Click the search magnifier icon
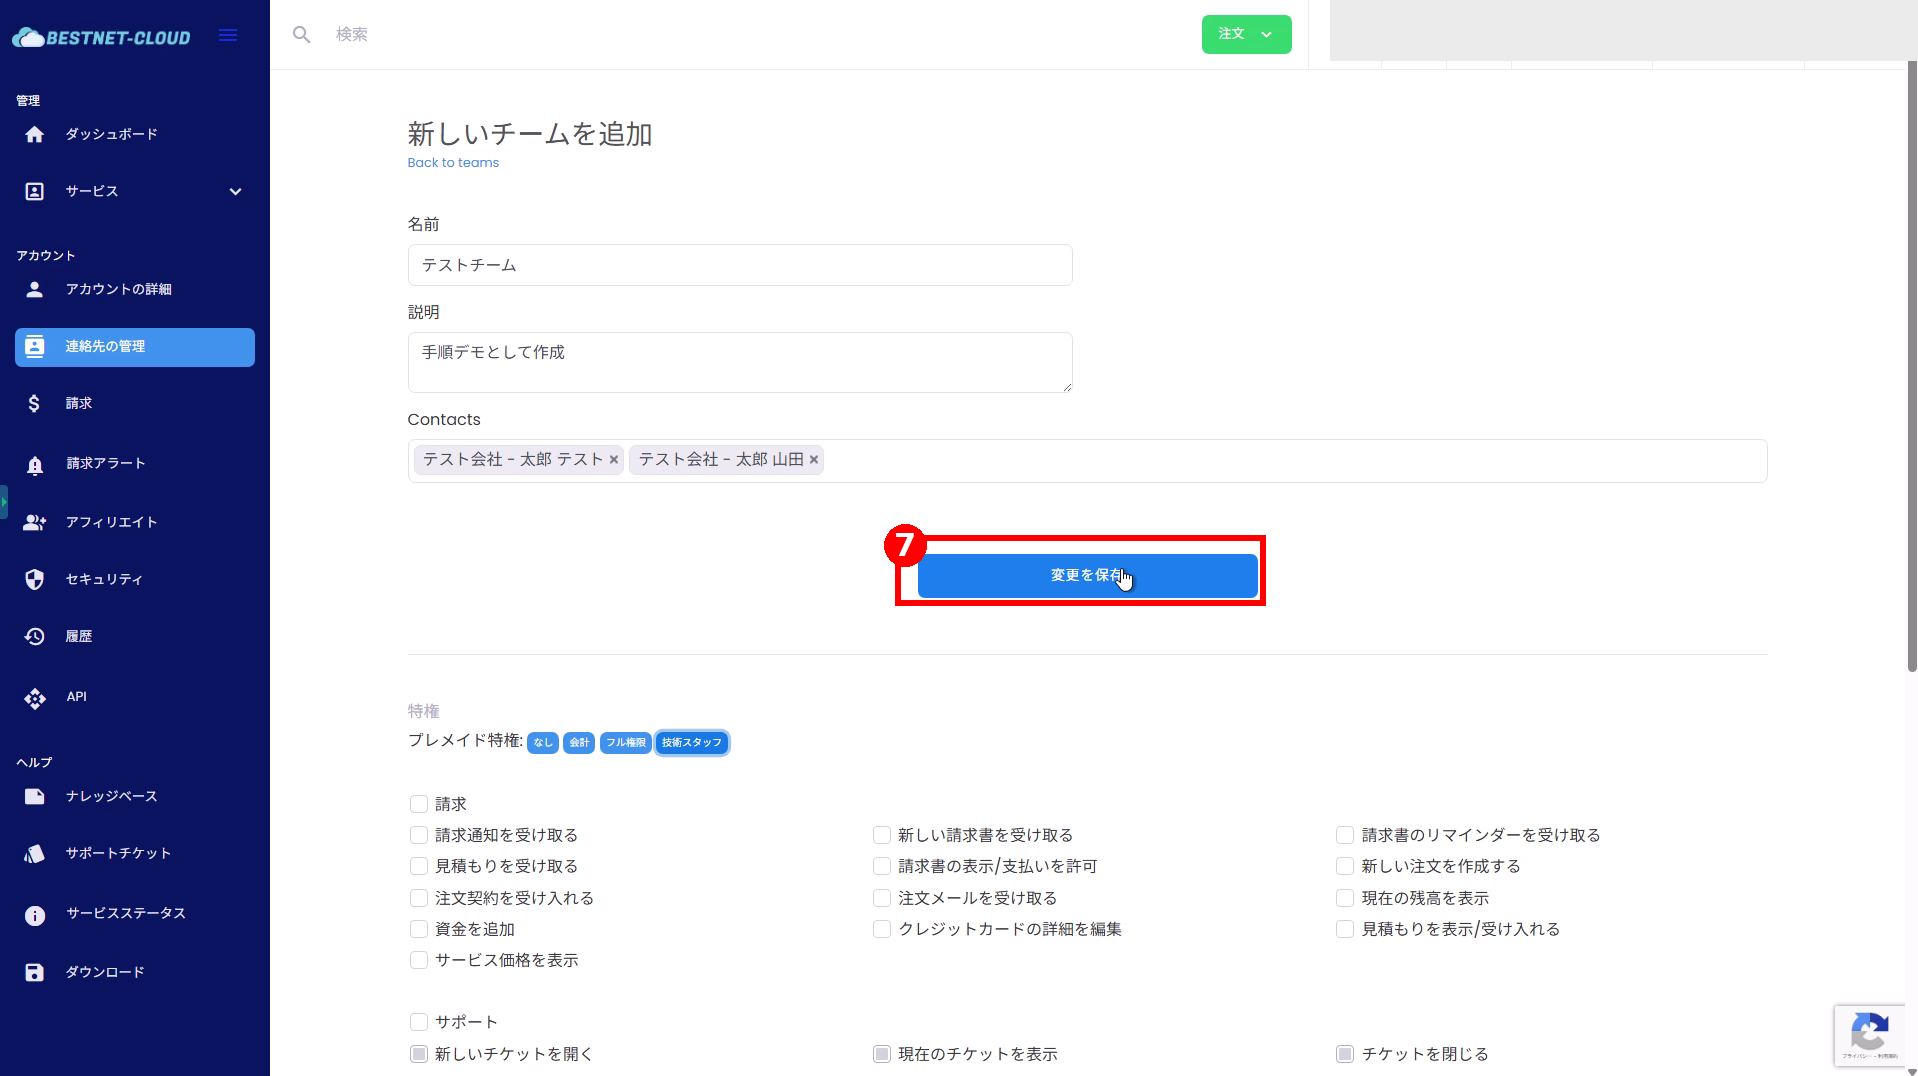The image size is (1918, 1076). pyautogui.click(x=301, y=35)
